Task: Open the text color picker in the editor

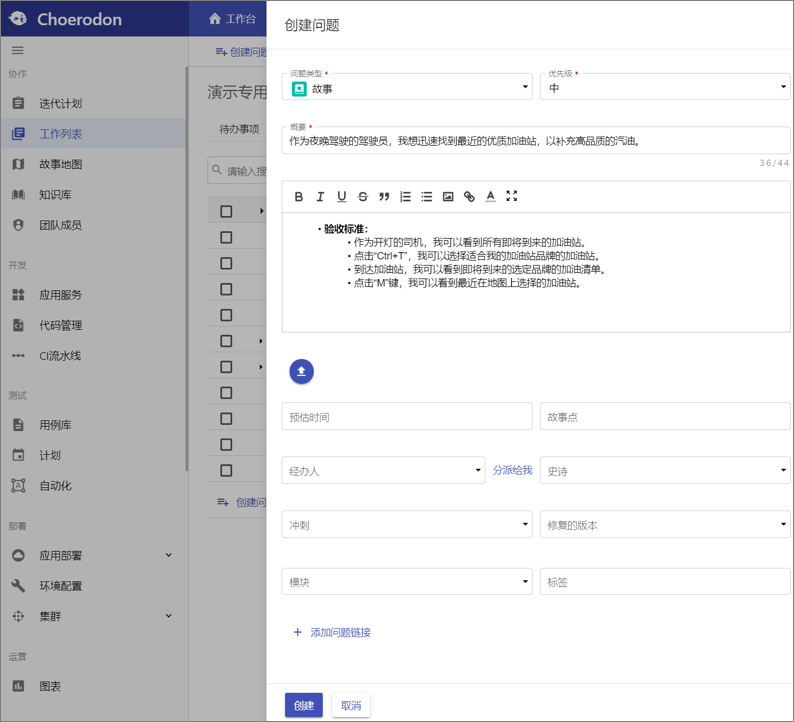Action: 490,196
